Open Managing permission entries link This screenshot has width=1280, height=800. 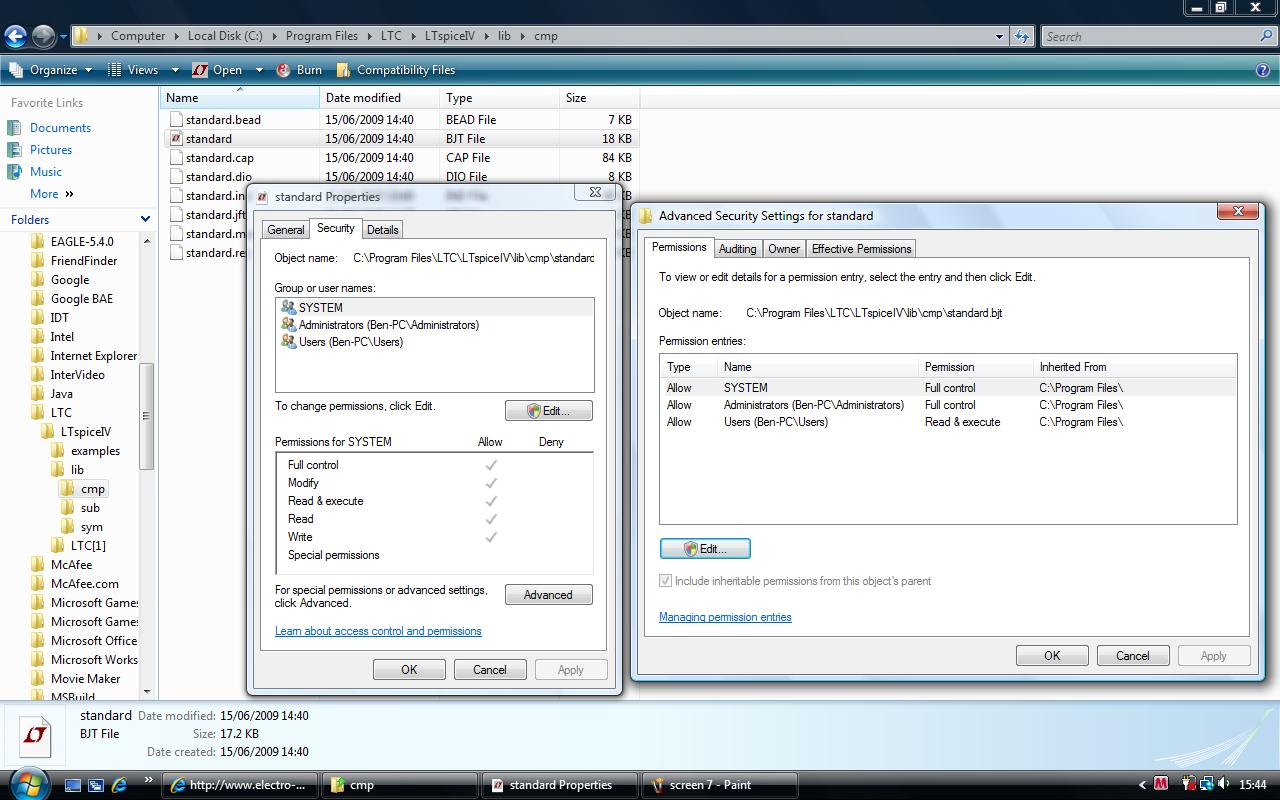pyautogui.click(x=725, y=617)
